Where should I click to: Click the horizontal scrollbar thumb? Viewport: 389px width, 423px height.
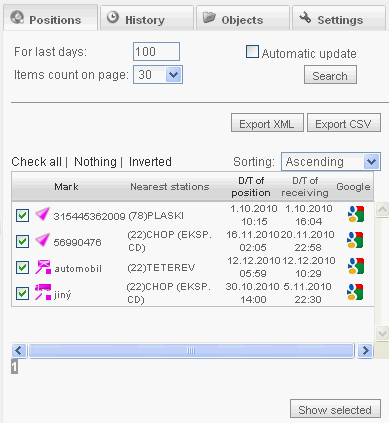tap(191, 351)
